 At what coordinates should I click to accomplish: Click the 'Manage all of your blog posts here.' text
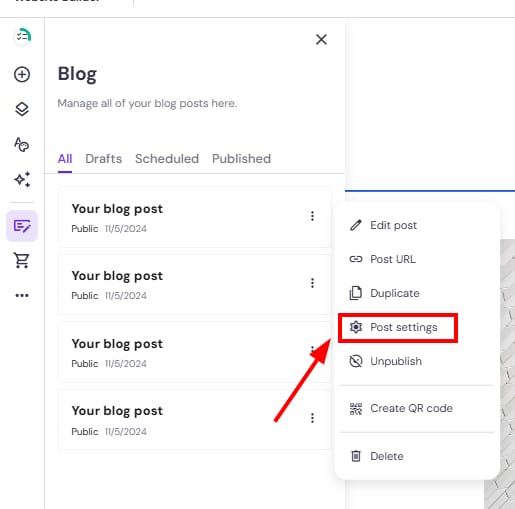tap(147, 104)
